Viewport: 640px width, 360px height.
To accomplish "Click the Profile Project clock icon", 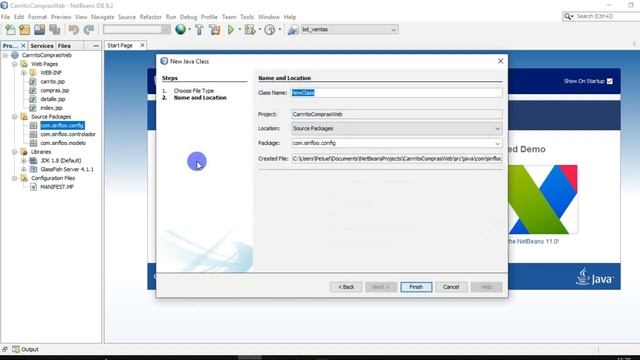I will pos(270,29).
